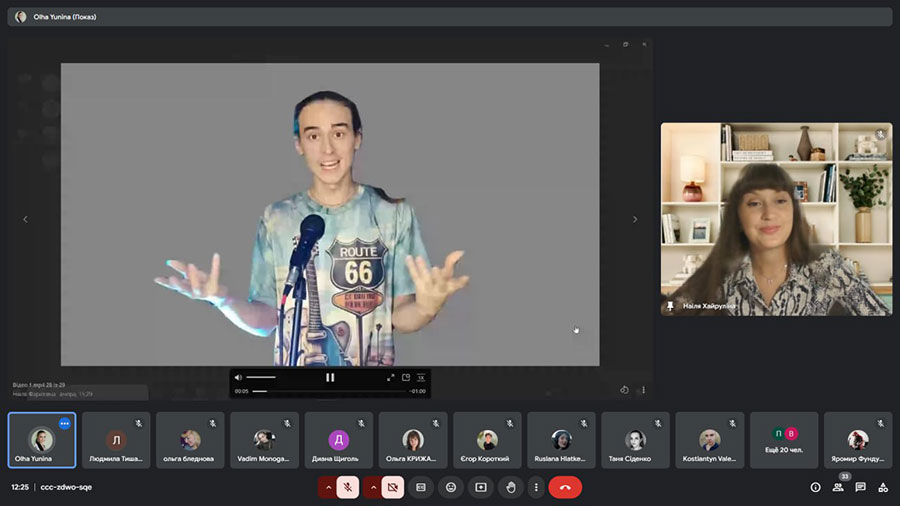Image resolution: width=900 pixels, height=506 pixels.
Task: Open options on Olha Yunina's tile
Action: (x=65, y=423)
